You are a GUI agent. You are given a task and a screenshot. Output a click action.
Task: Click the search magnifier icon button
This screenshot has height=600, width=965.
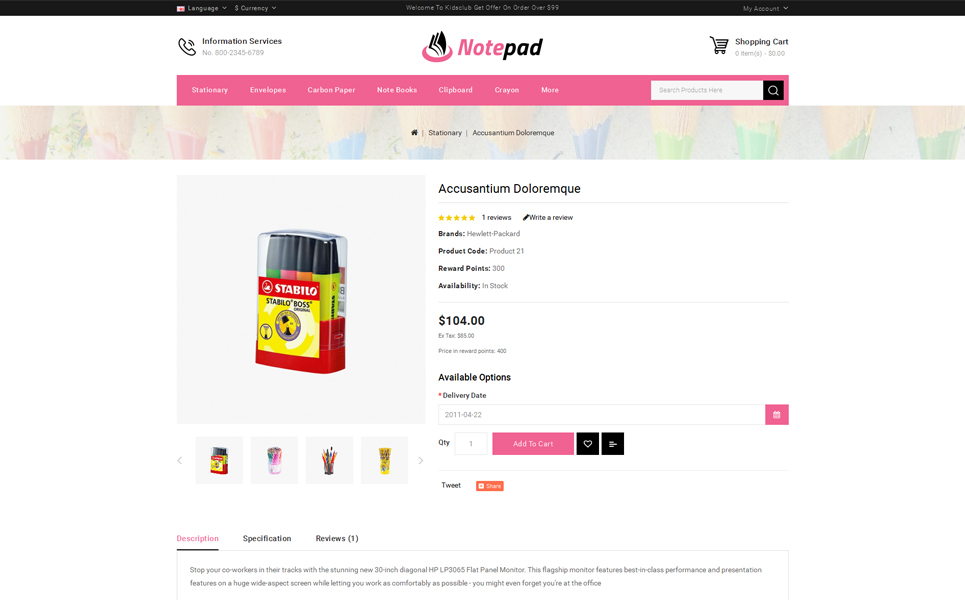773,90
